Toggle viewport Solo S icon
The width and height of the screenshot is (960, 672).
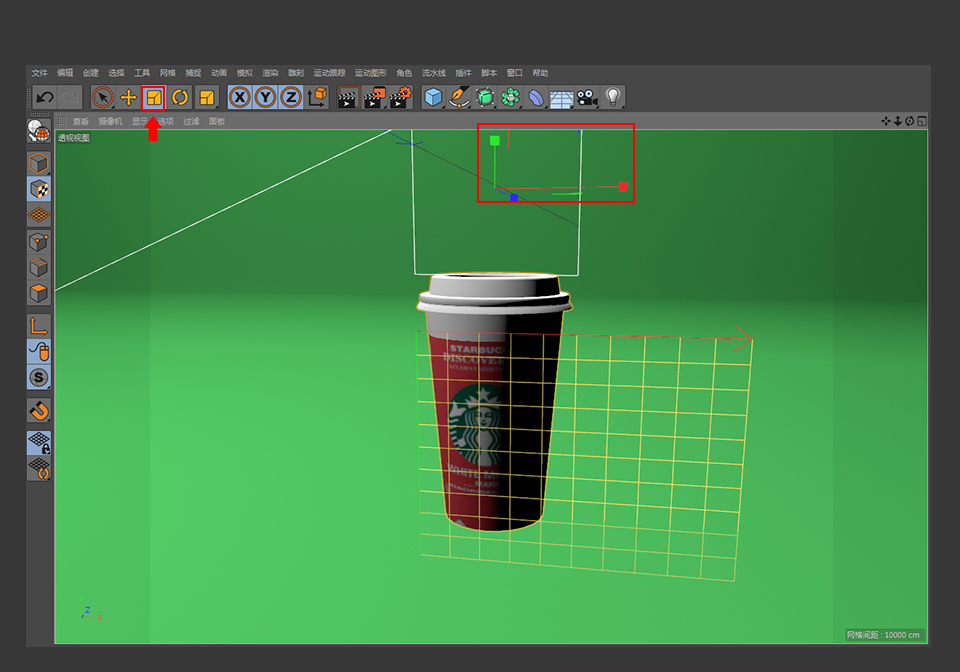point(39,378)
